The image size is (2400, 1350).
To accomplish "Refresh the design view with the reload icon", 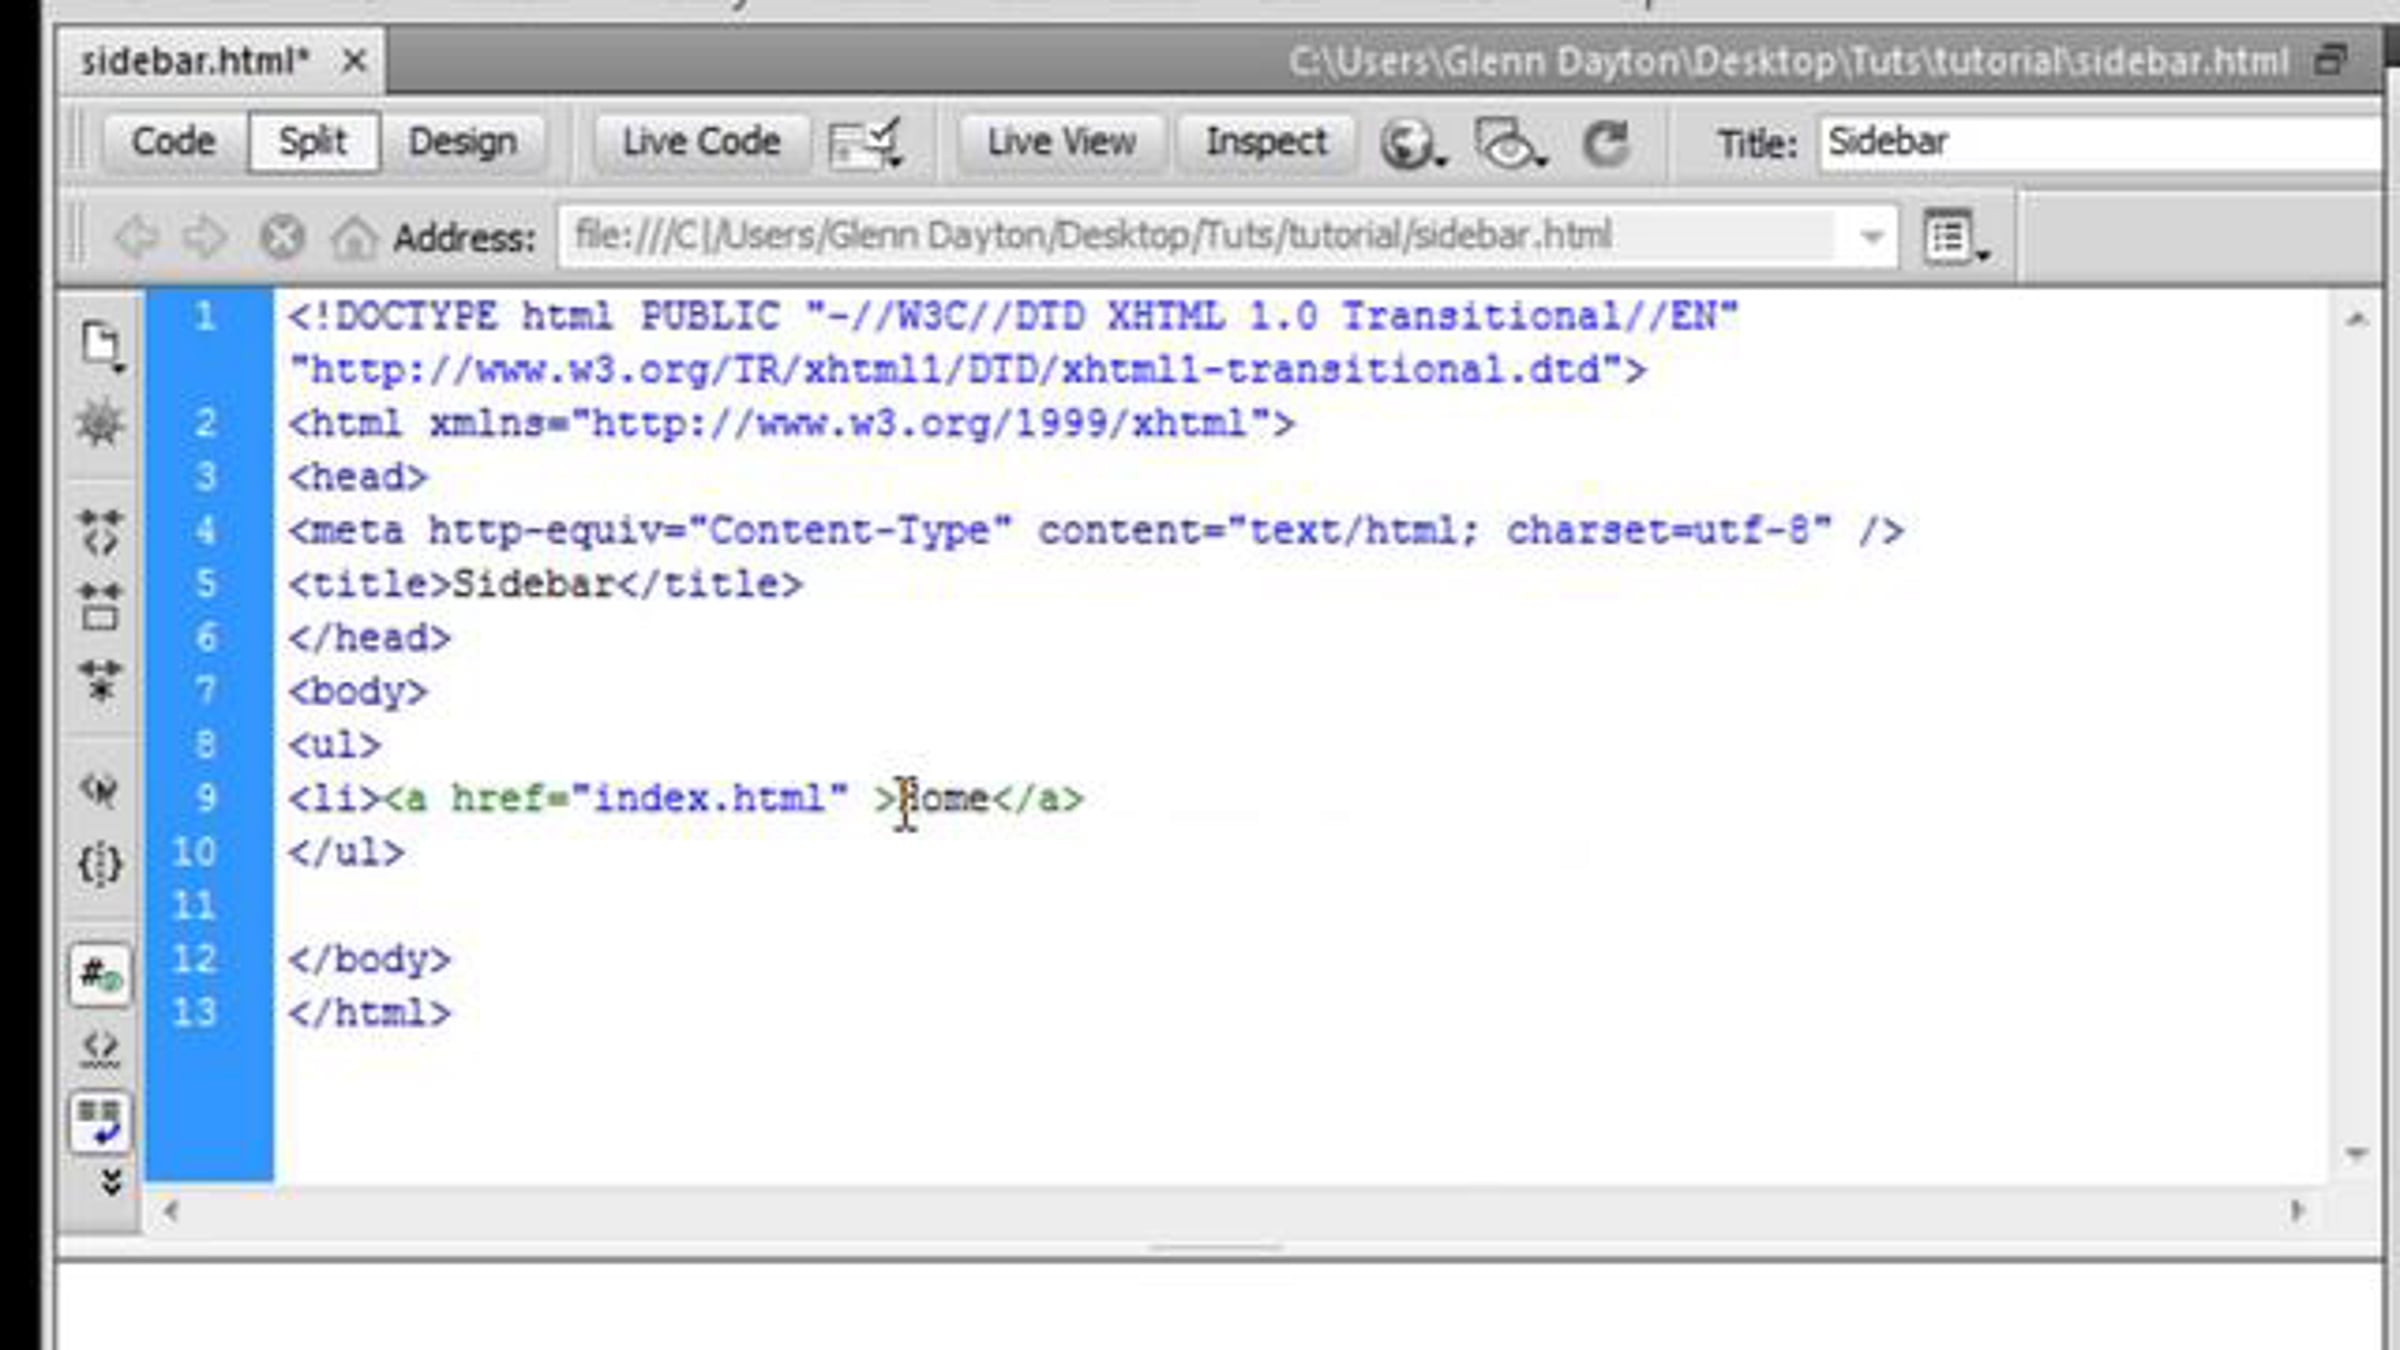I will (x=1606, y=144).
